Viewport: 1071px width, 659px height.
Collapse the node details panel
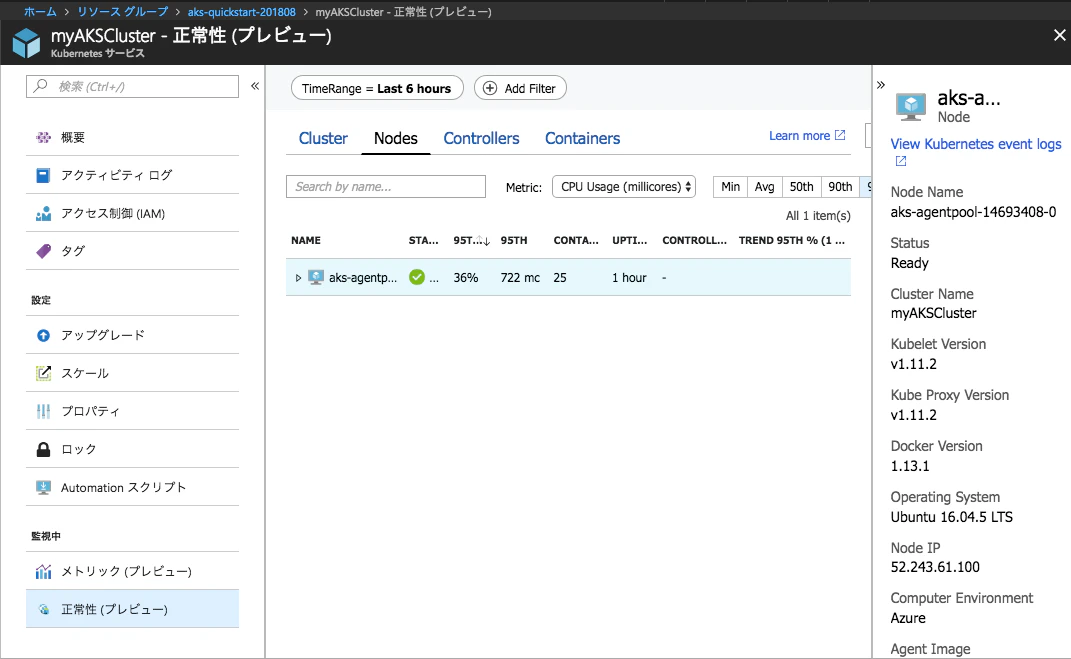tap(881, 85)
